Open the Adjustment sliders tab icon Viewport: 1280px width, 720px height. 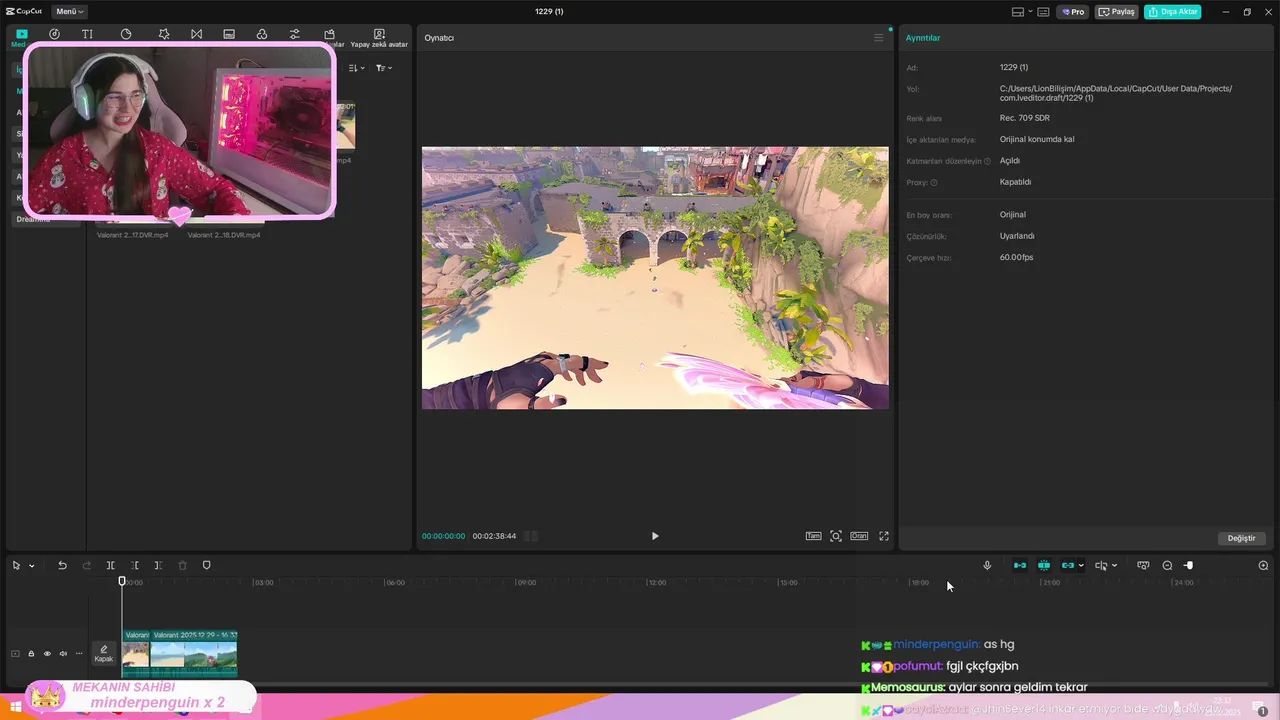tap(294, 34)
